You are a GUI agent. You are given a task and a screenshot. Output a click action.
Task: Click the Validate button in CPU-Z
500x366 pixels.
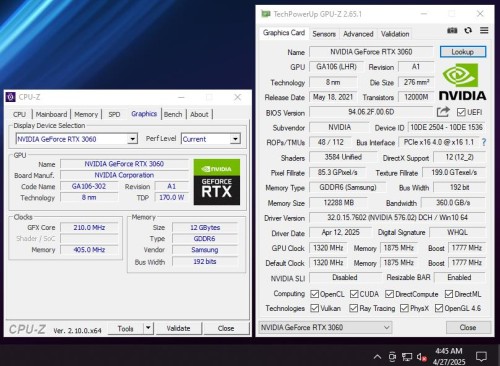tap(178, 328)
